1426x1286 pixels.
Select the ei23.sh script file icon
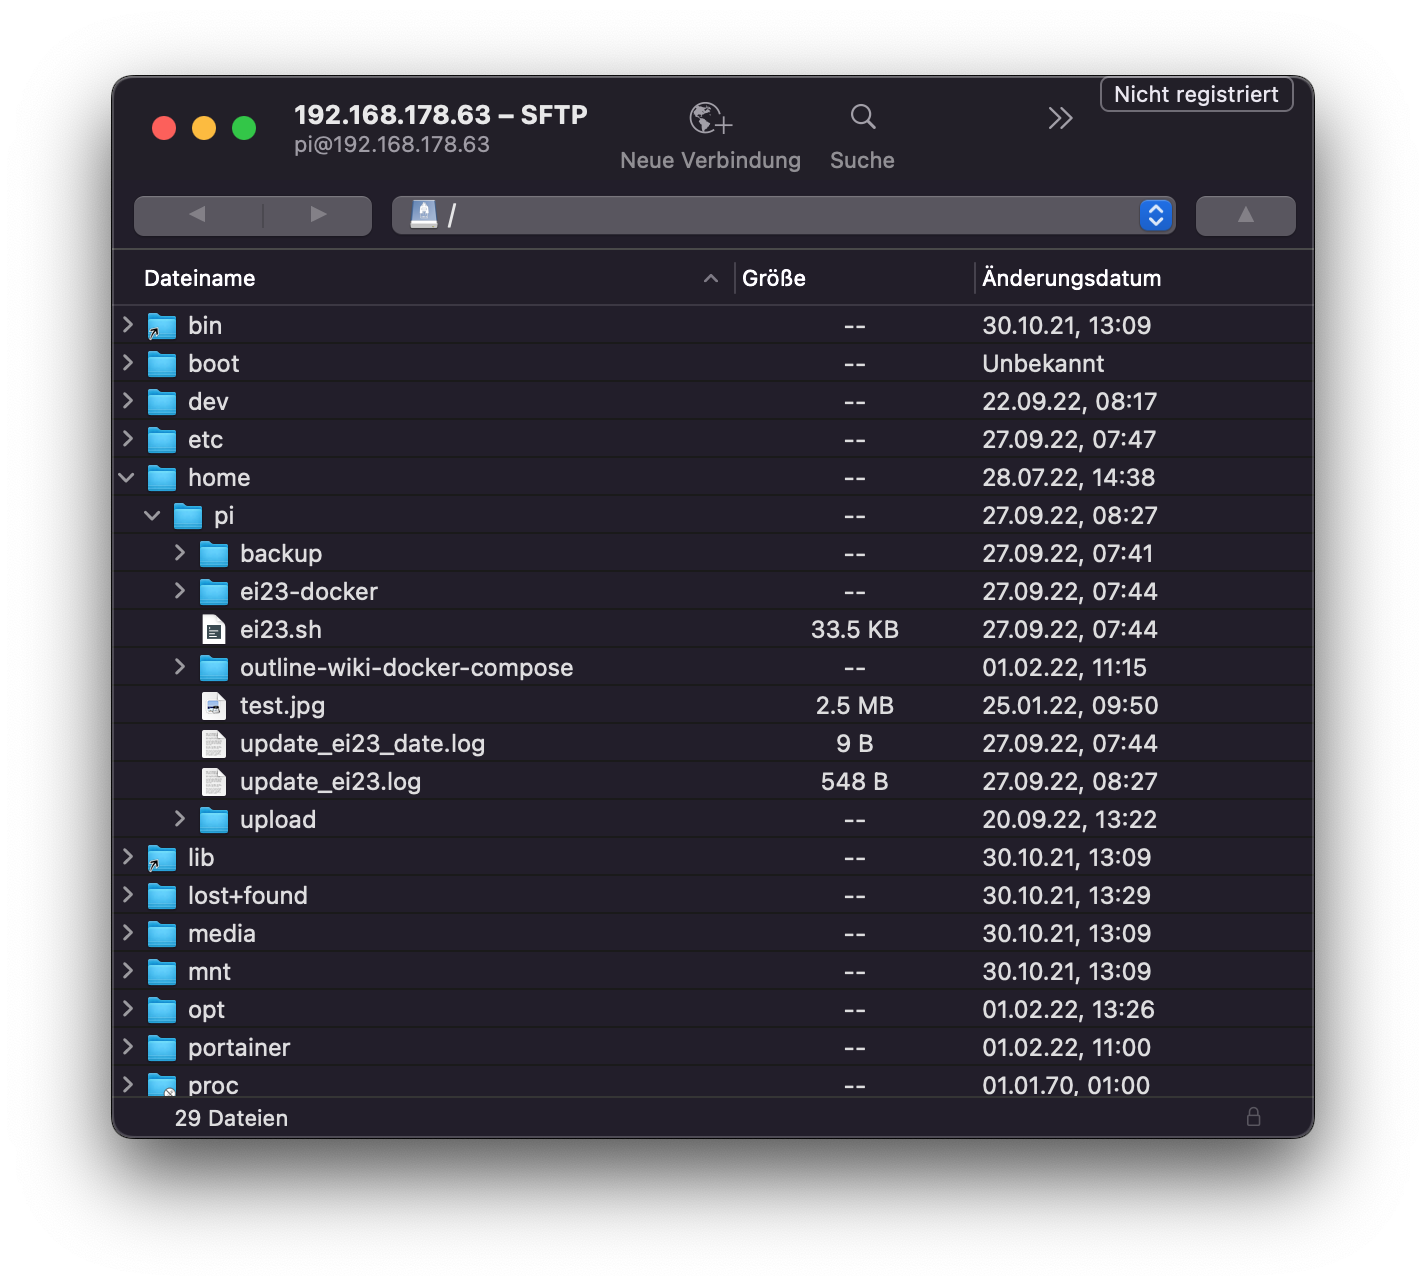(x=214, y=630)
